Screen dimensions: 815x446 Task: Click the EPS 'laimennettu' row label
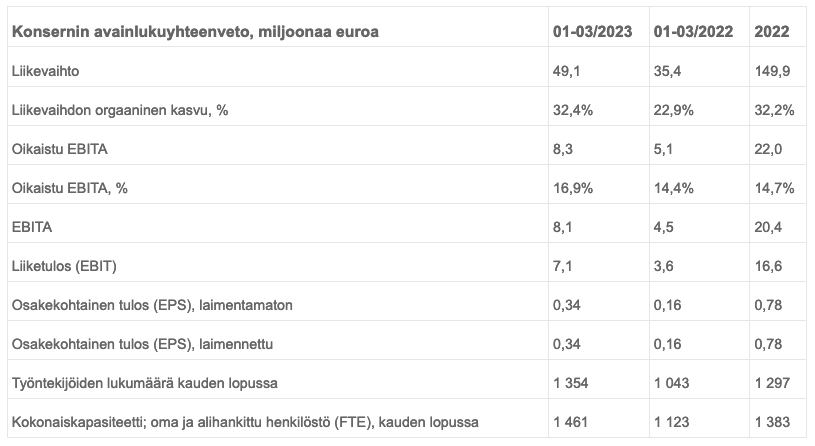point(141,344)
